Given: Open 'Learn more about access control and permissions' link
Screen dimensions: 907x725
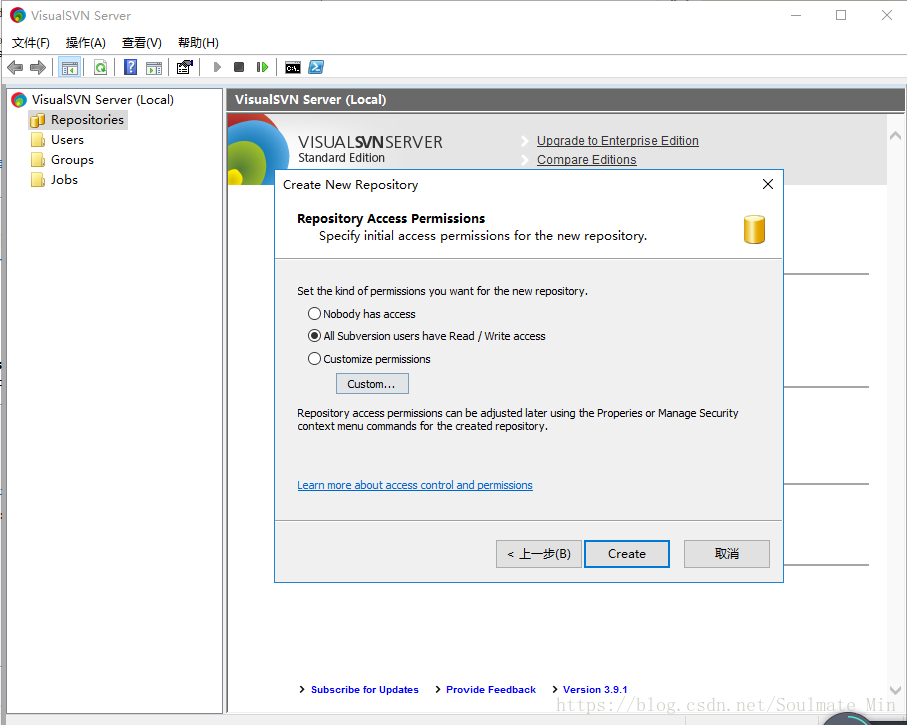Looking at the screenshot, I should coord(415,485).
